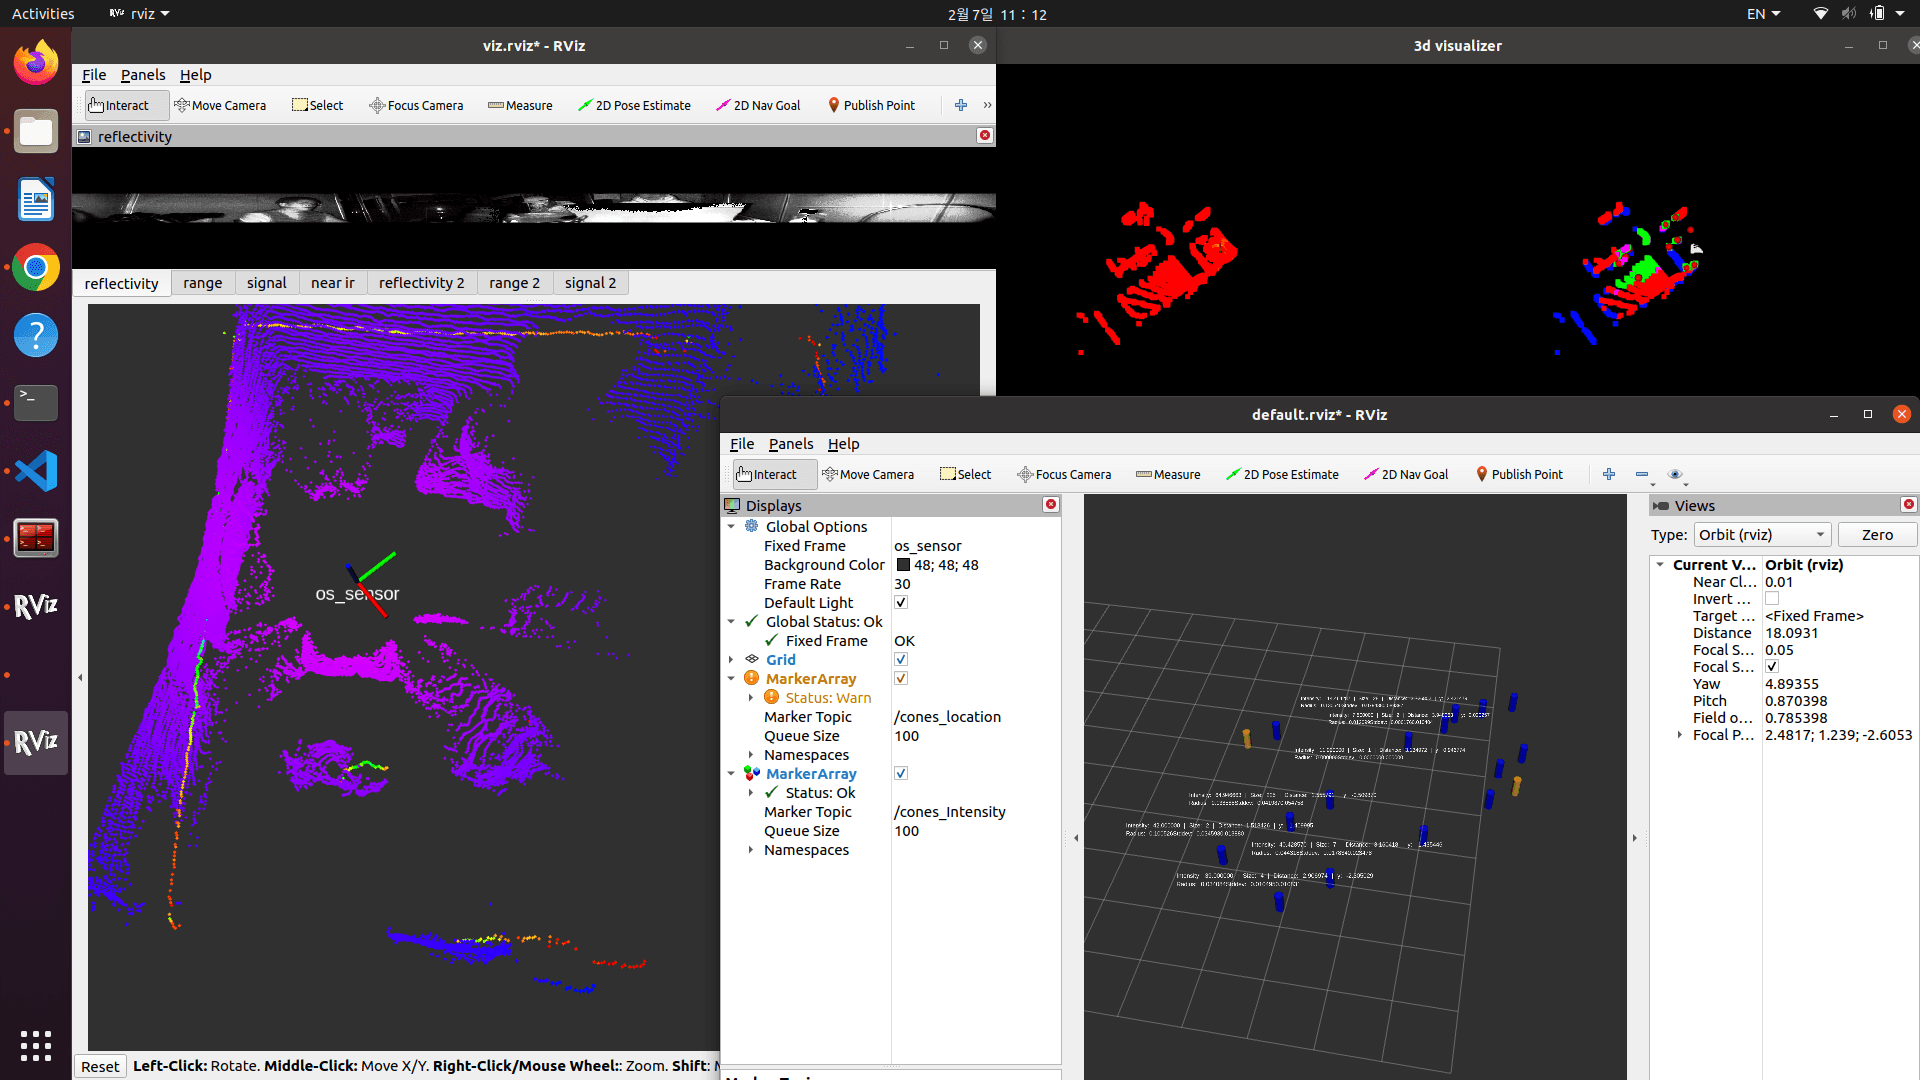Image resolution: width=1920 pixels, height=1080 pixels.
Task: Expand Namespaces under cones_Intensity MarkerArray
Action: click(751, 849)
